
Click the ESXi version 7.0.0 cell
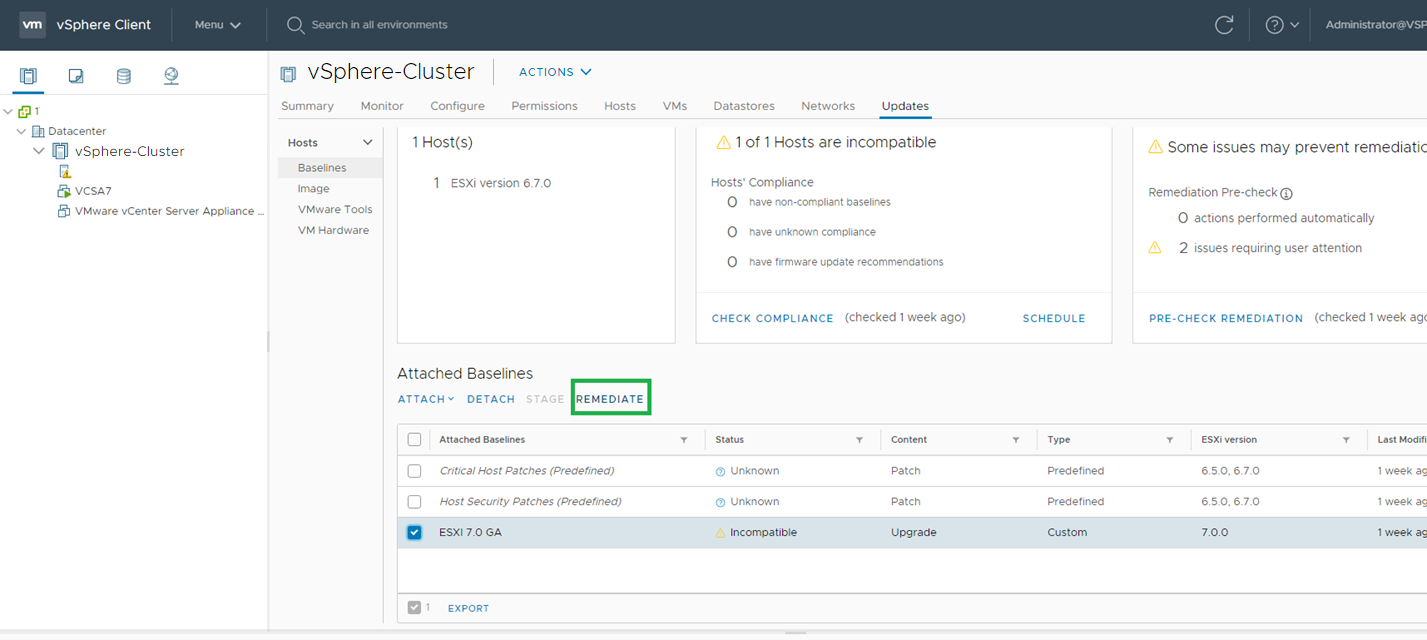click(1216, 532)
